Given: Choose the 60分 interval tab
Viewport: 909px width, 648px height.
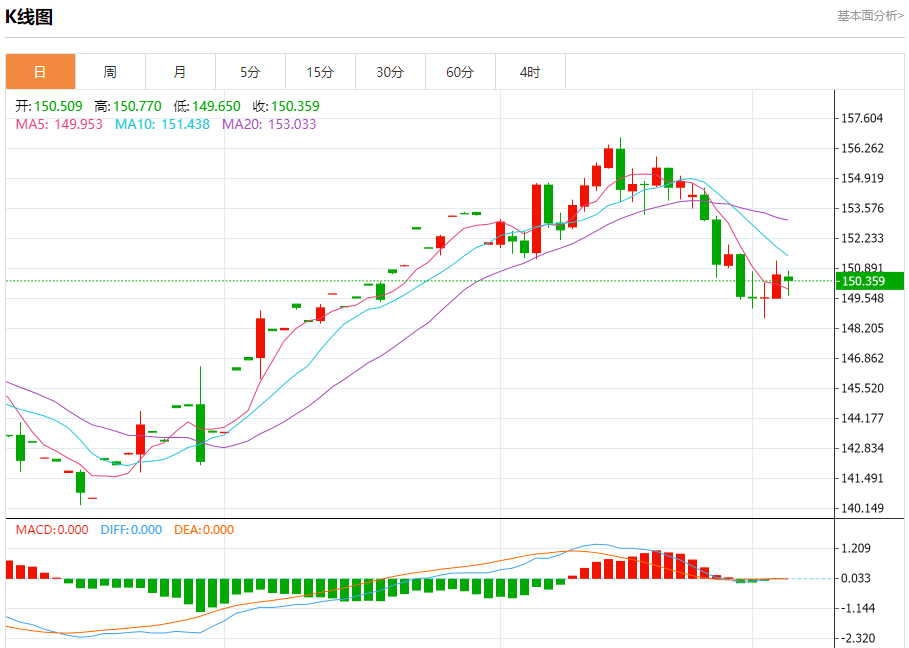Looking at the screenshot, I should pyautogui.click(x=460, y=72).
